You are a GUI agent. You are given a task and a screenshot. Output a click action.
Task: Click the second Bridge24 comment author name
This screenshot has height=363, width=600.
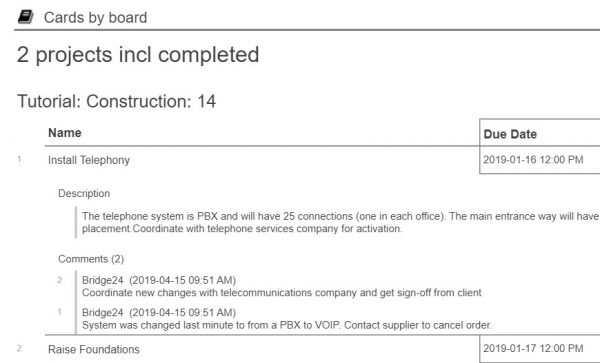[103, 313]
